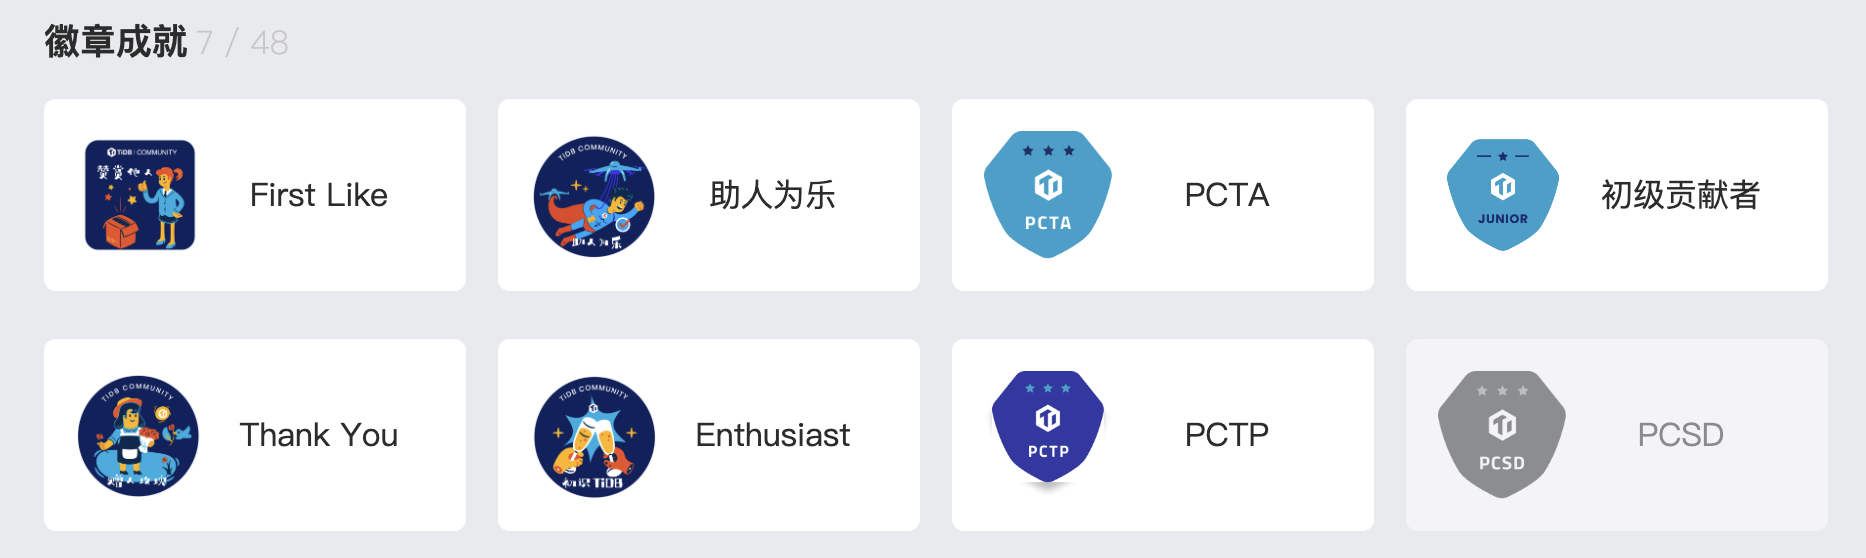Click the First Like badge icon
Screen dimensions: 1866x558
140,195
